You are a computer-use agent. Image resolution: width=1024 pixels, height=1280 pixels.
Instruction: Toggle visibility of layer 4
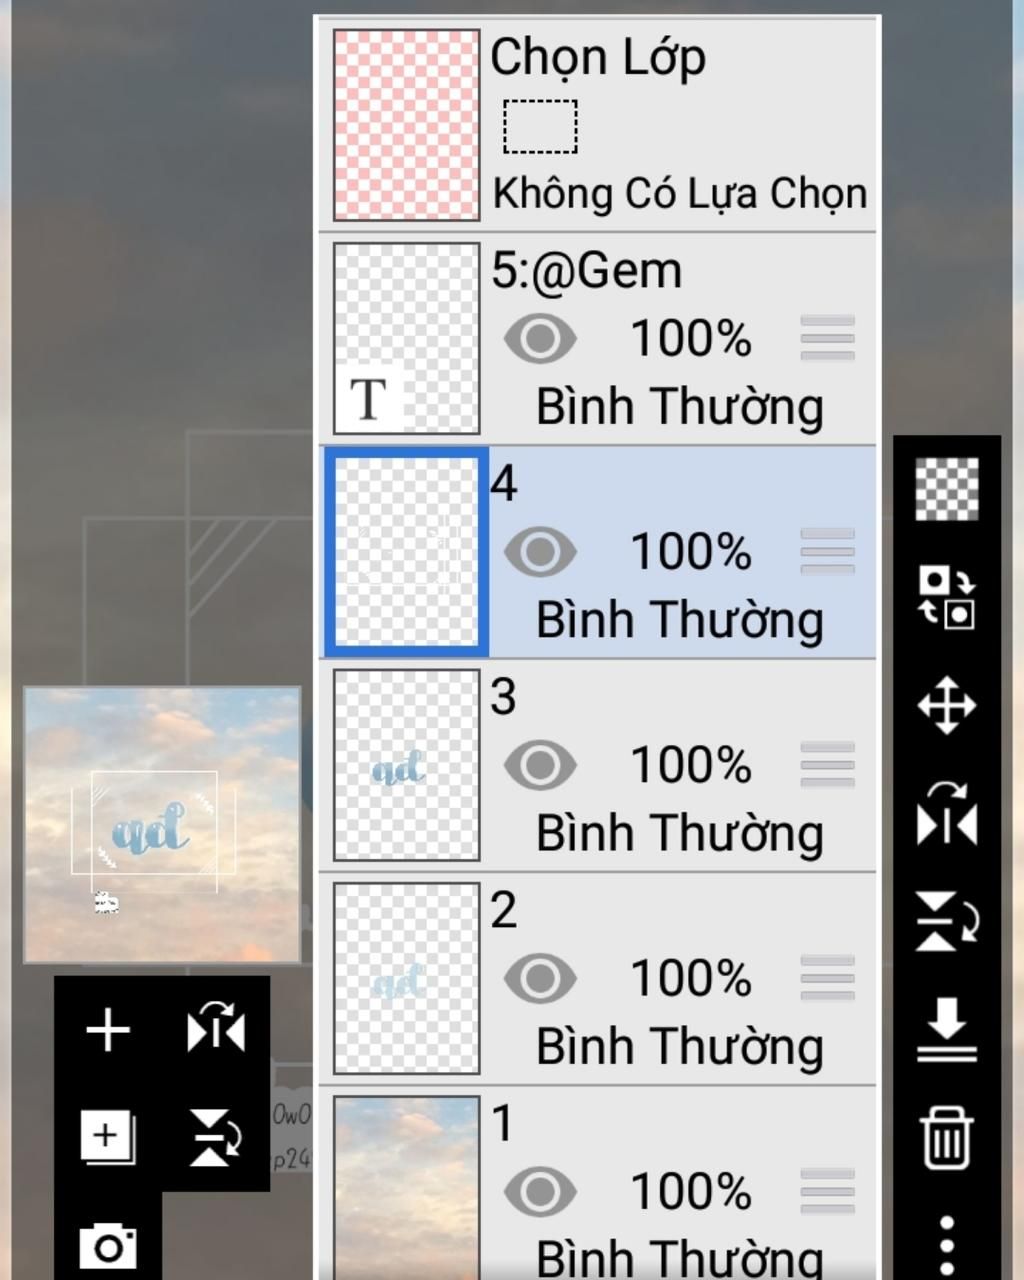click(x=540, y=552)
